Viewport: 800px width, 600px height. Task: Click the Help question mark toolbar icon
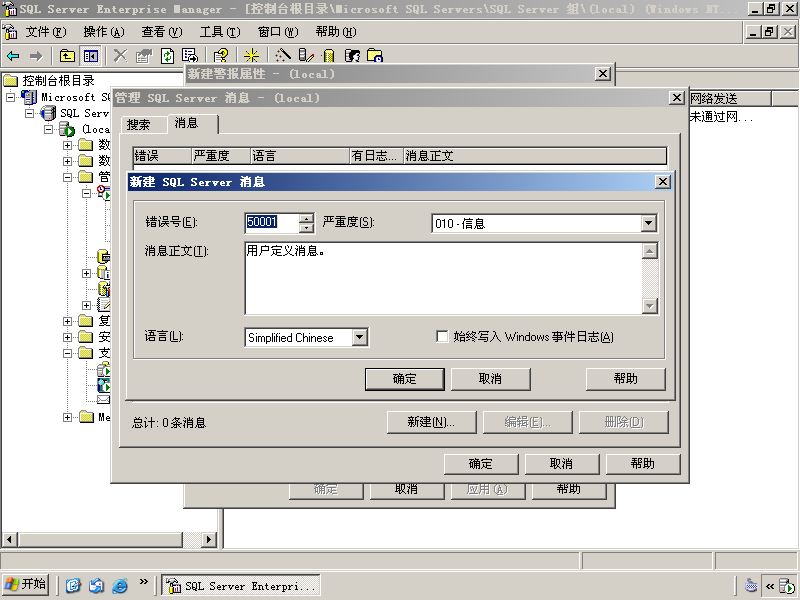click(x=221, y=56)
